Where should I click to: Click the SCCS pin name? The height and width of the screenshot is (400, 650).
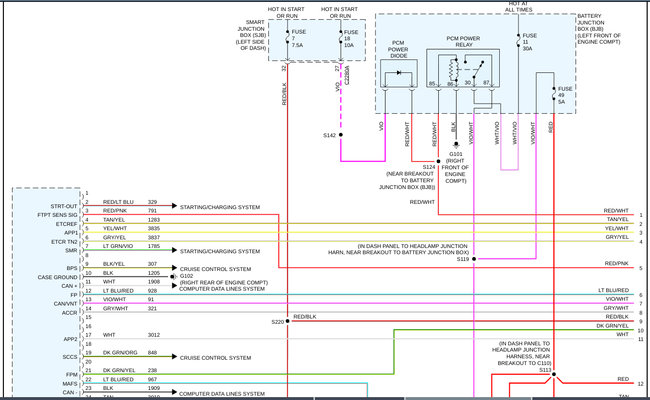[70, 357]
